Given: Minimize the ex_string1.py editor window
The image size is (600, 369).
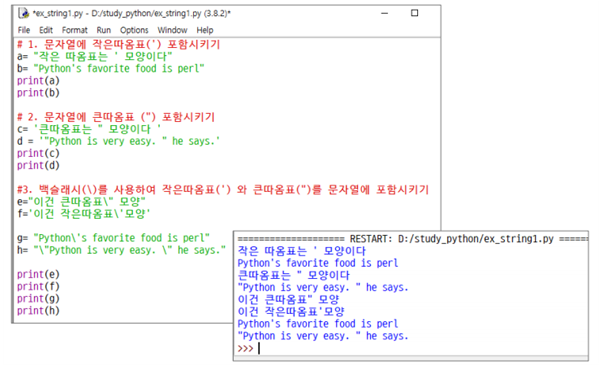Looking at the screenshot, I should [x=385, y=13].
